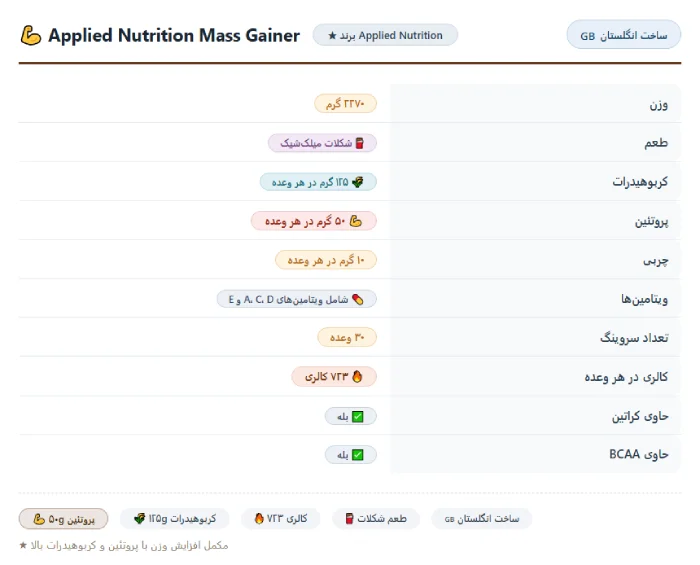Select the Applied Nutrition brand badge
The height and width of the screenshot is (565, 700).
[385, 35]
